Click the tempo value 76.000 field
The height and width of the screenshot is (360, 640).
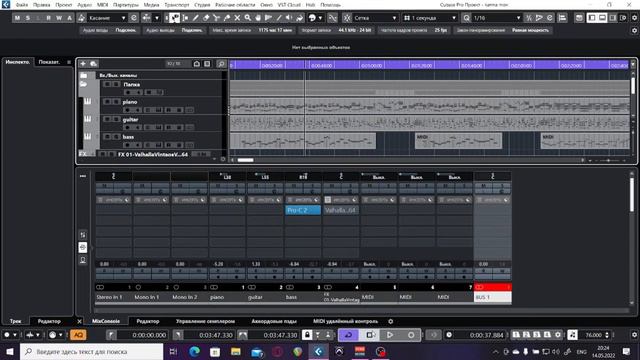pos(594,335)
